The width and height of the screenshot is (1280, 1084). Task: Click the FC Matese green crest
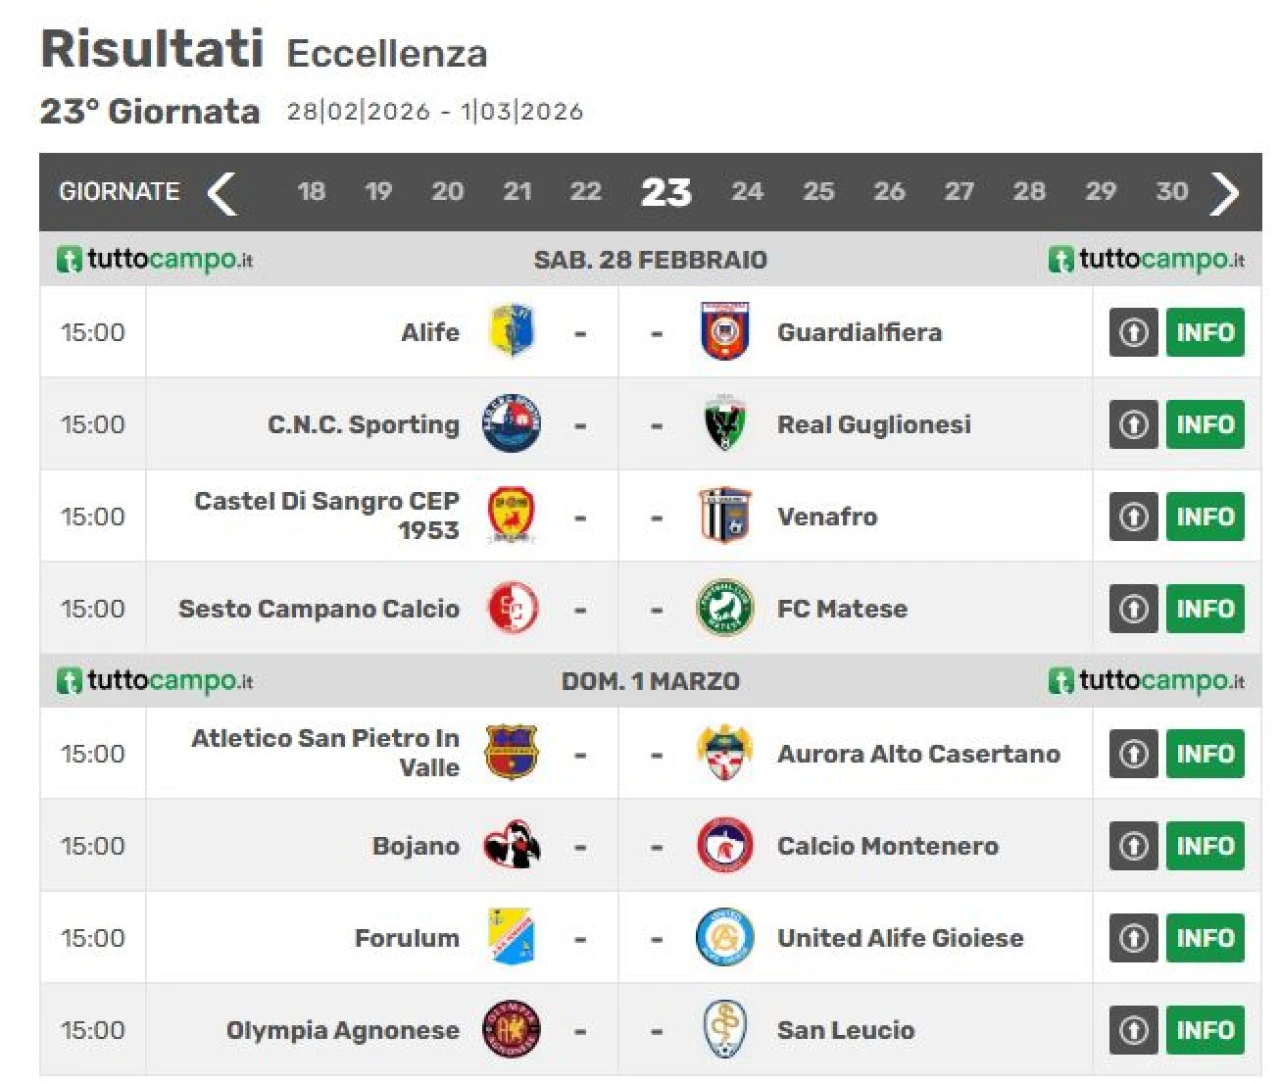point(725,608)
